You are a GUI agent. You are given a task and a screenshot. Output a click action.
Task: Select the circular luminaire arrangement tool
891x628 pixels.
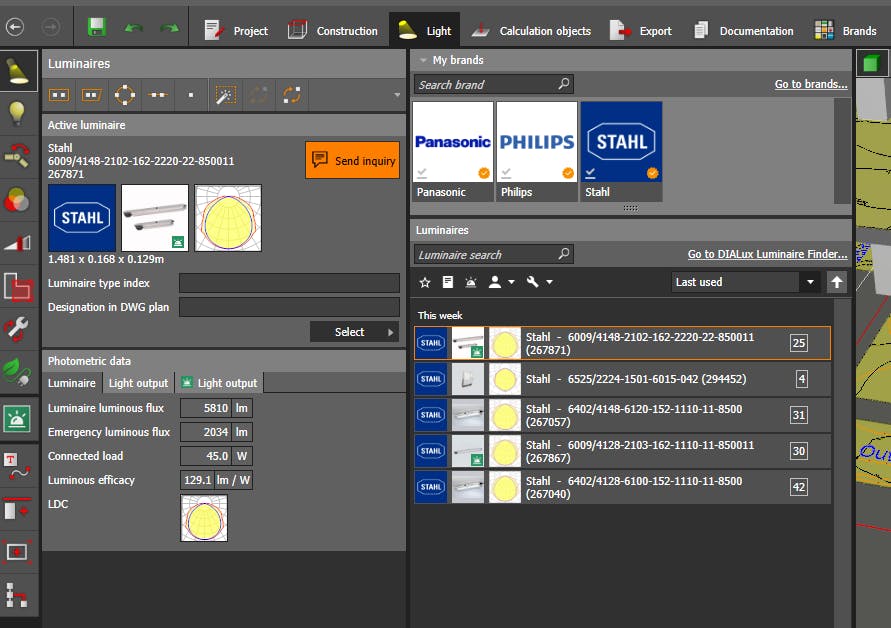click(124, 95)
